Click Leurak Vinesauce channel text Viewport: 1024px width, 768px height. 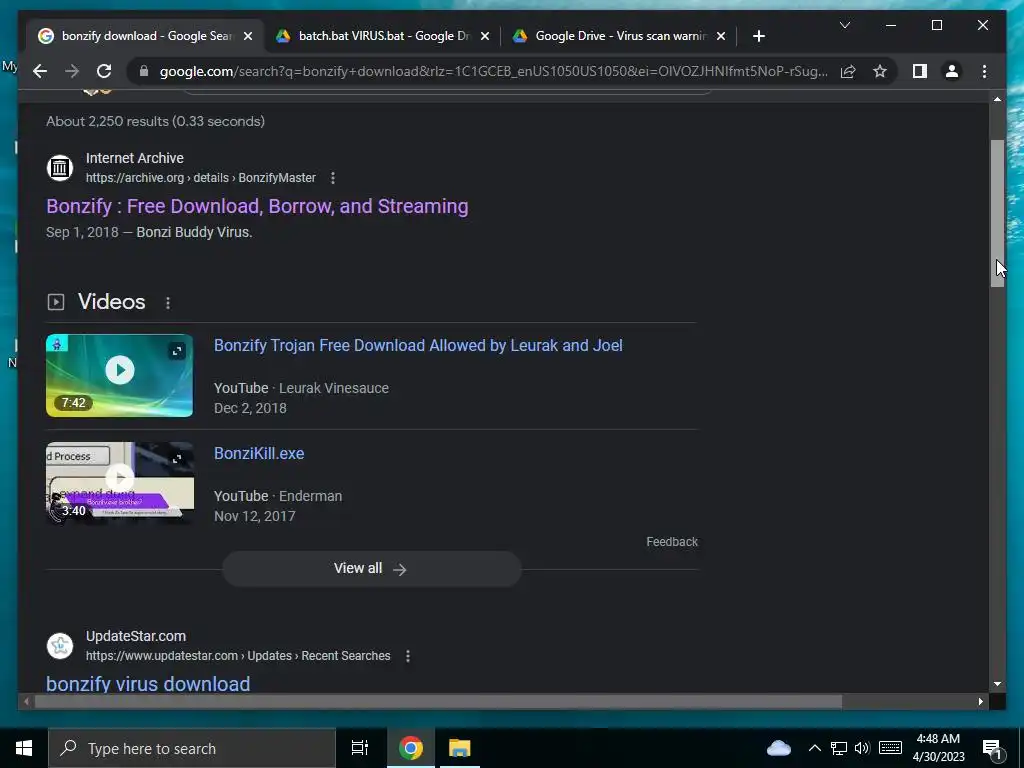(x=334, y=388)
